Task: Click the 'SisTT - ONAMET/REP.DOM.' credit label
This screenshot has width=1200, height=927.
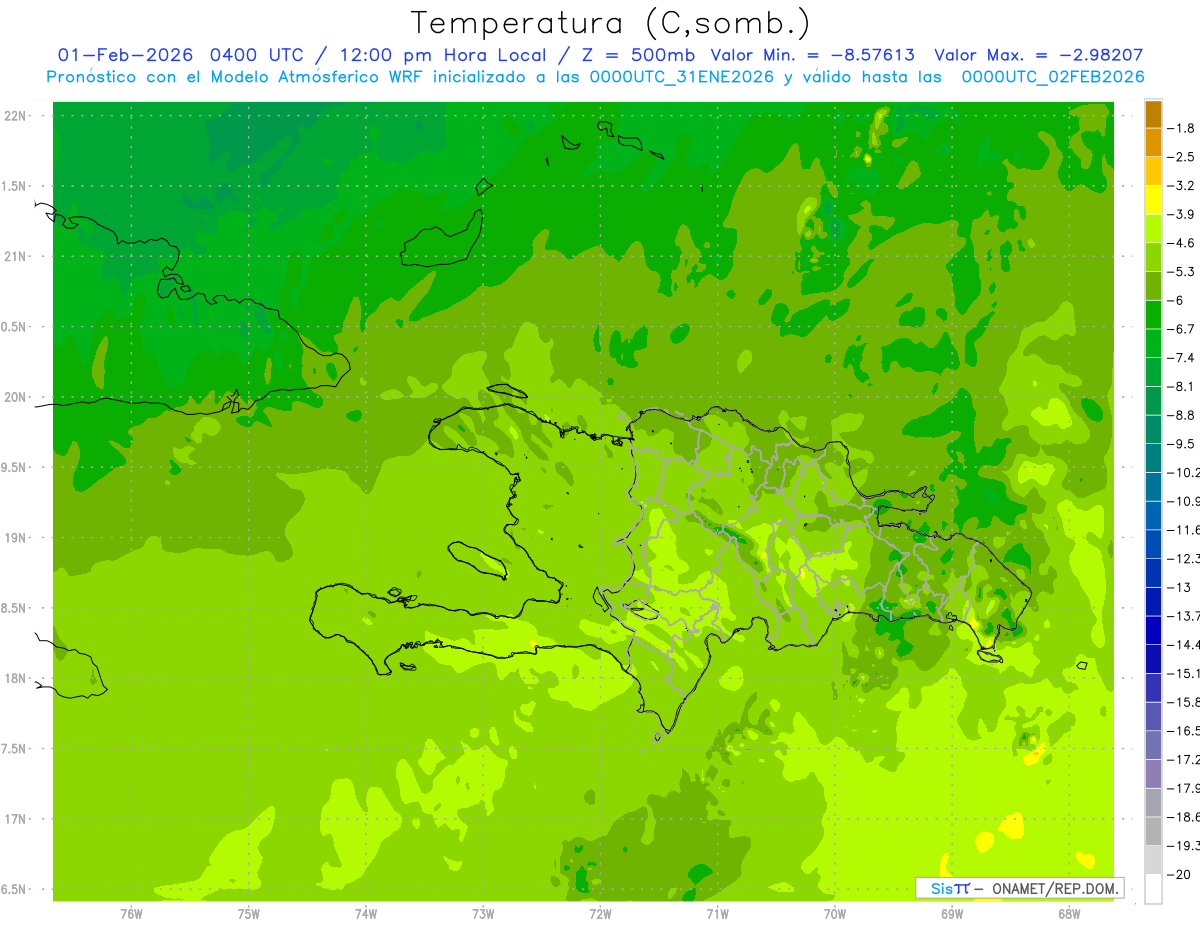Action: pos(1020,888)
